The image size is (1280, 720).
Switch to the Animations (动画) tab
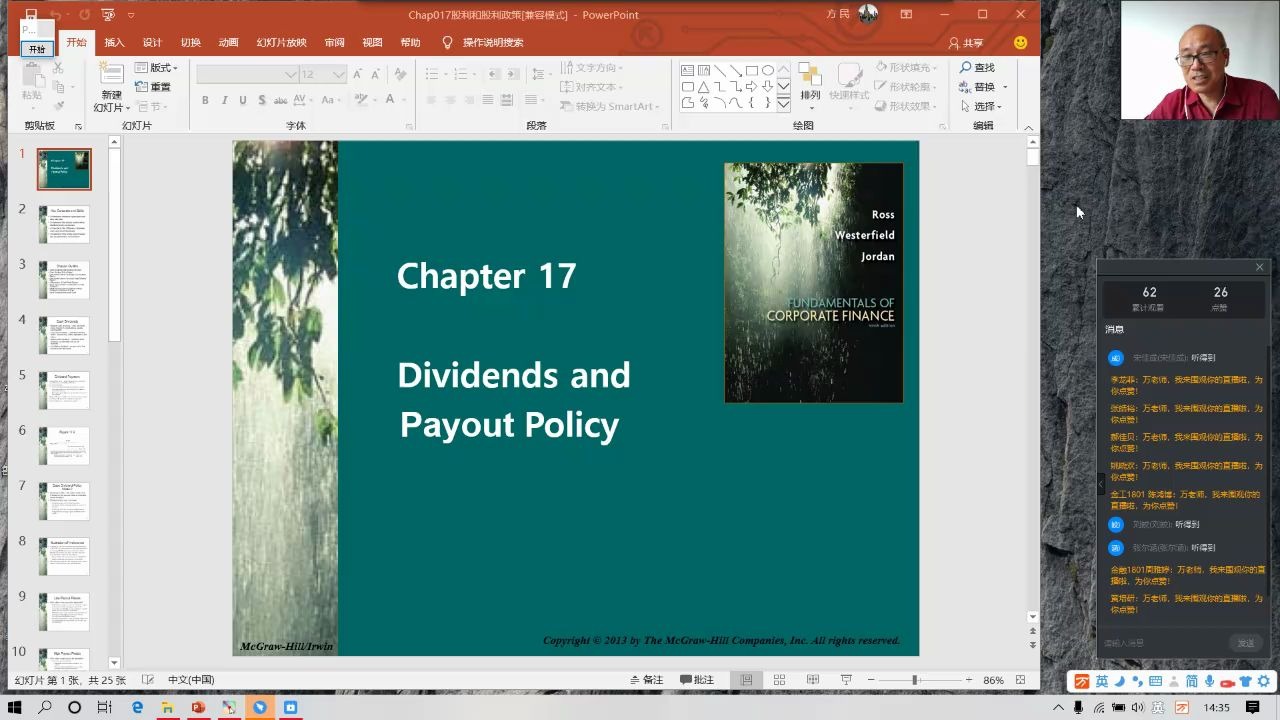228,43
